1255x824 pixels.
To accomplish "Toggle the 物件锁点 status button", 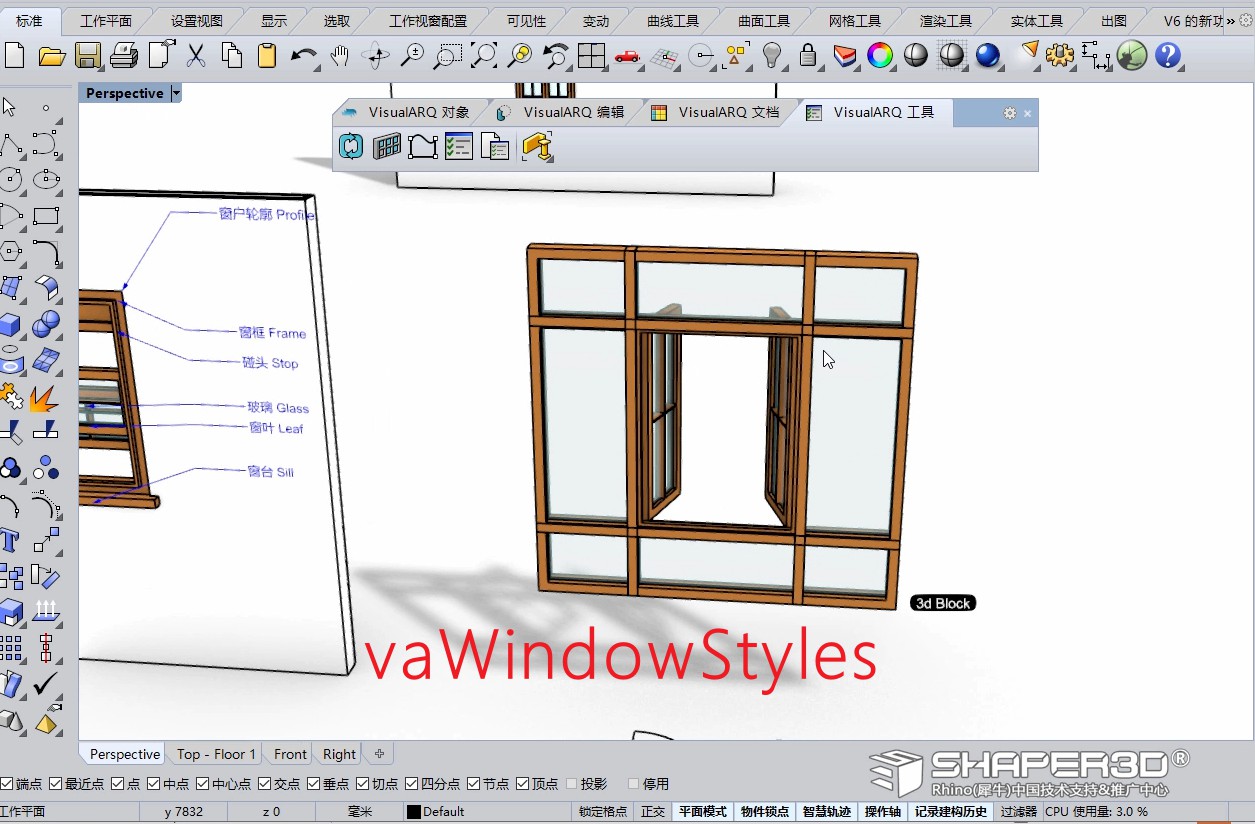I will 765,811.
